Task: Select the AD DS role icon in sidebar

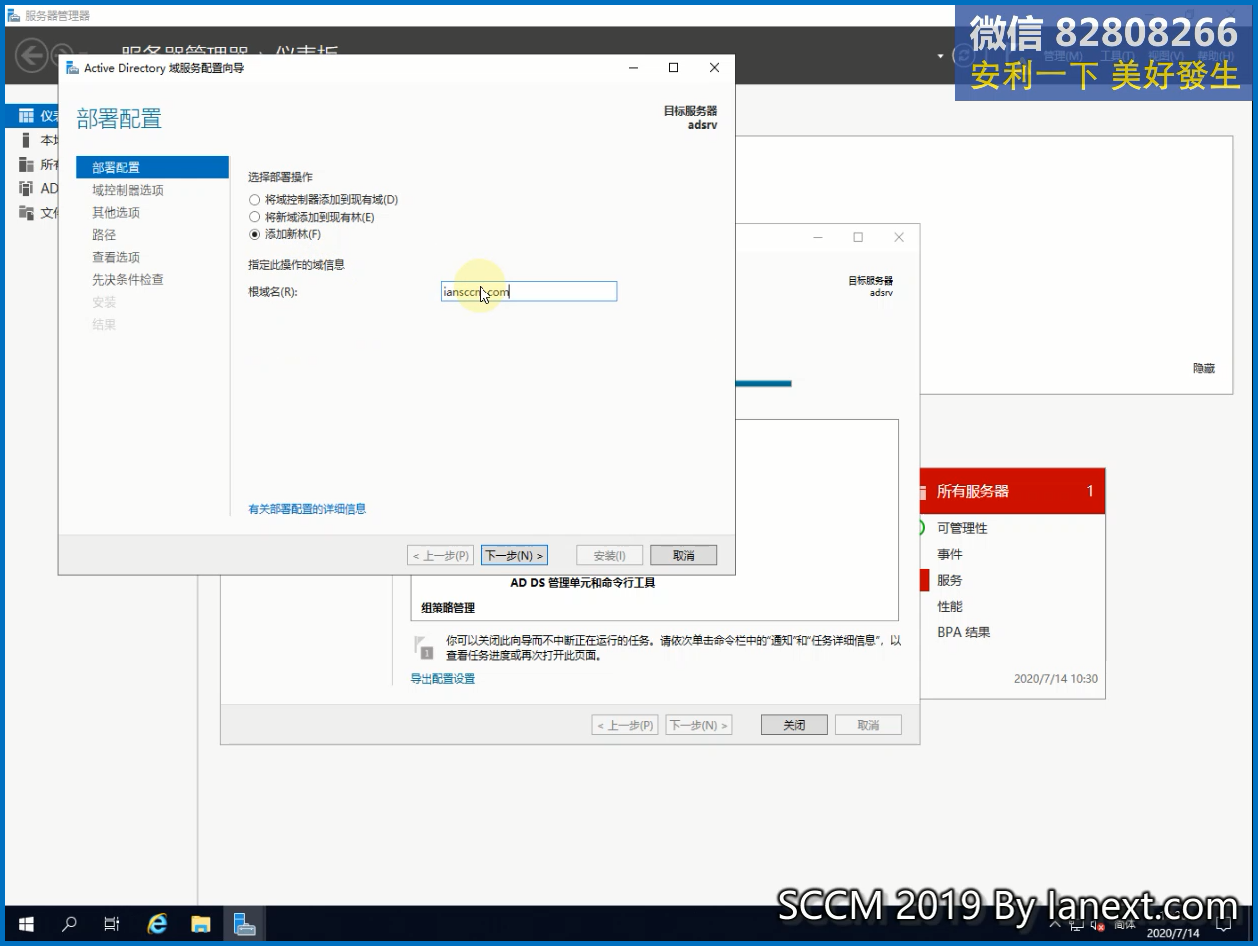Action: [26, 188]
